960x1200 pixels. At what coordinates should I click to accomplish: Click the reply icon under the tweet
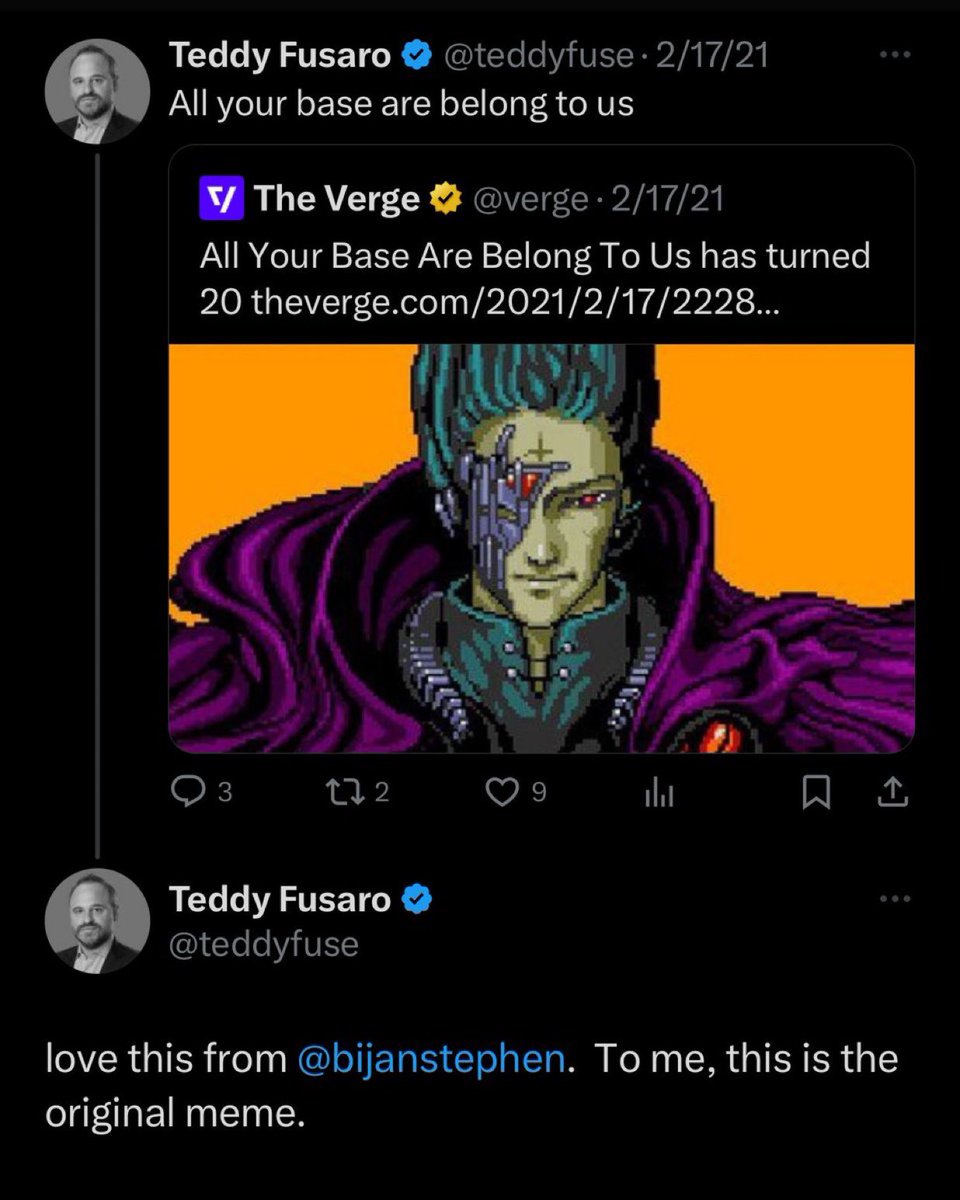(x=187, y=792)
